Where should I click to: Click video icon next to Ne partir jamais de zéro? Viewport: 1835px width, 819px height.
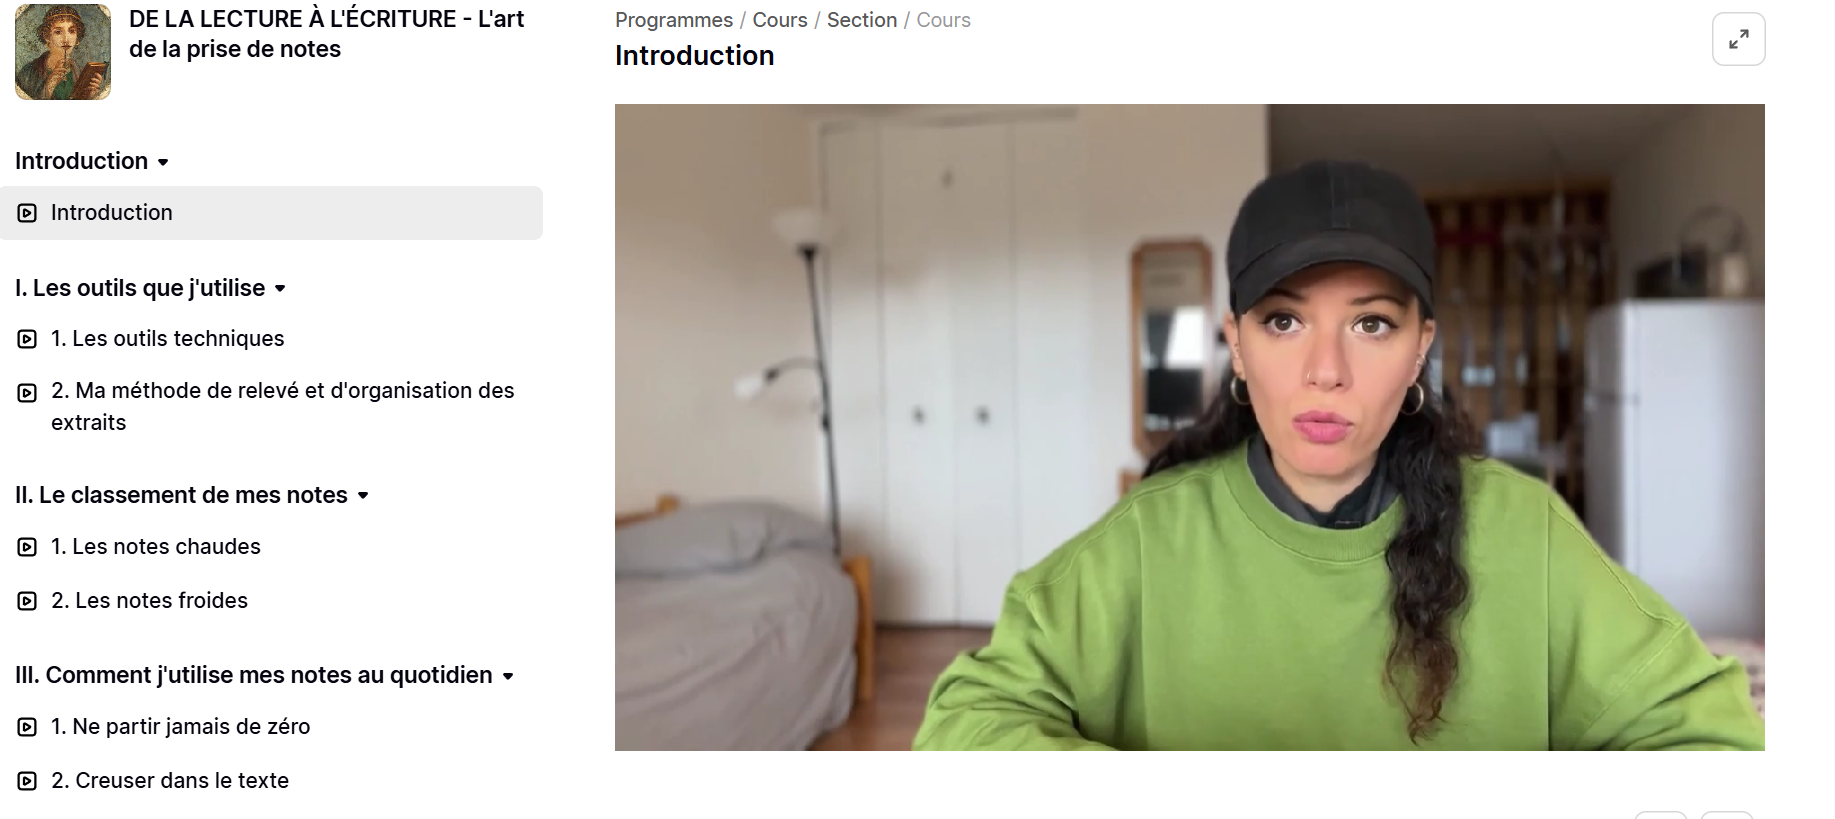pyautogui.click(x=27, y=727)
